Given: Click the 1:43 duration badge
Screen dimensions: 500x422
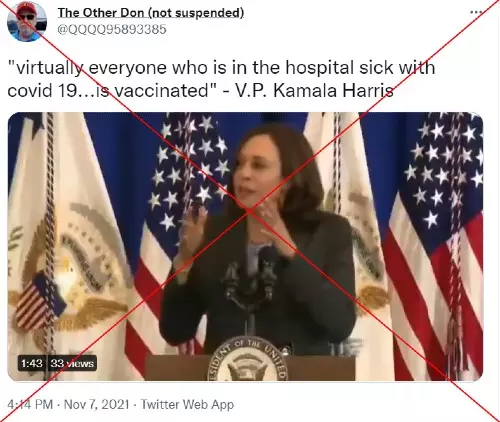Looking at the screenshot, I should [32, 363].
